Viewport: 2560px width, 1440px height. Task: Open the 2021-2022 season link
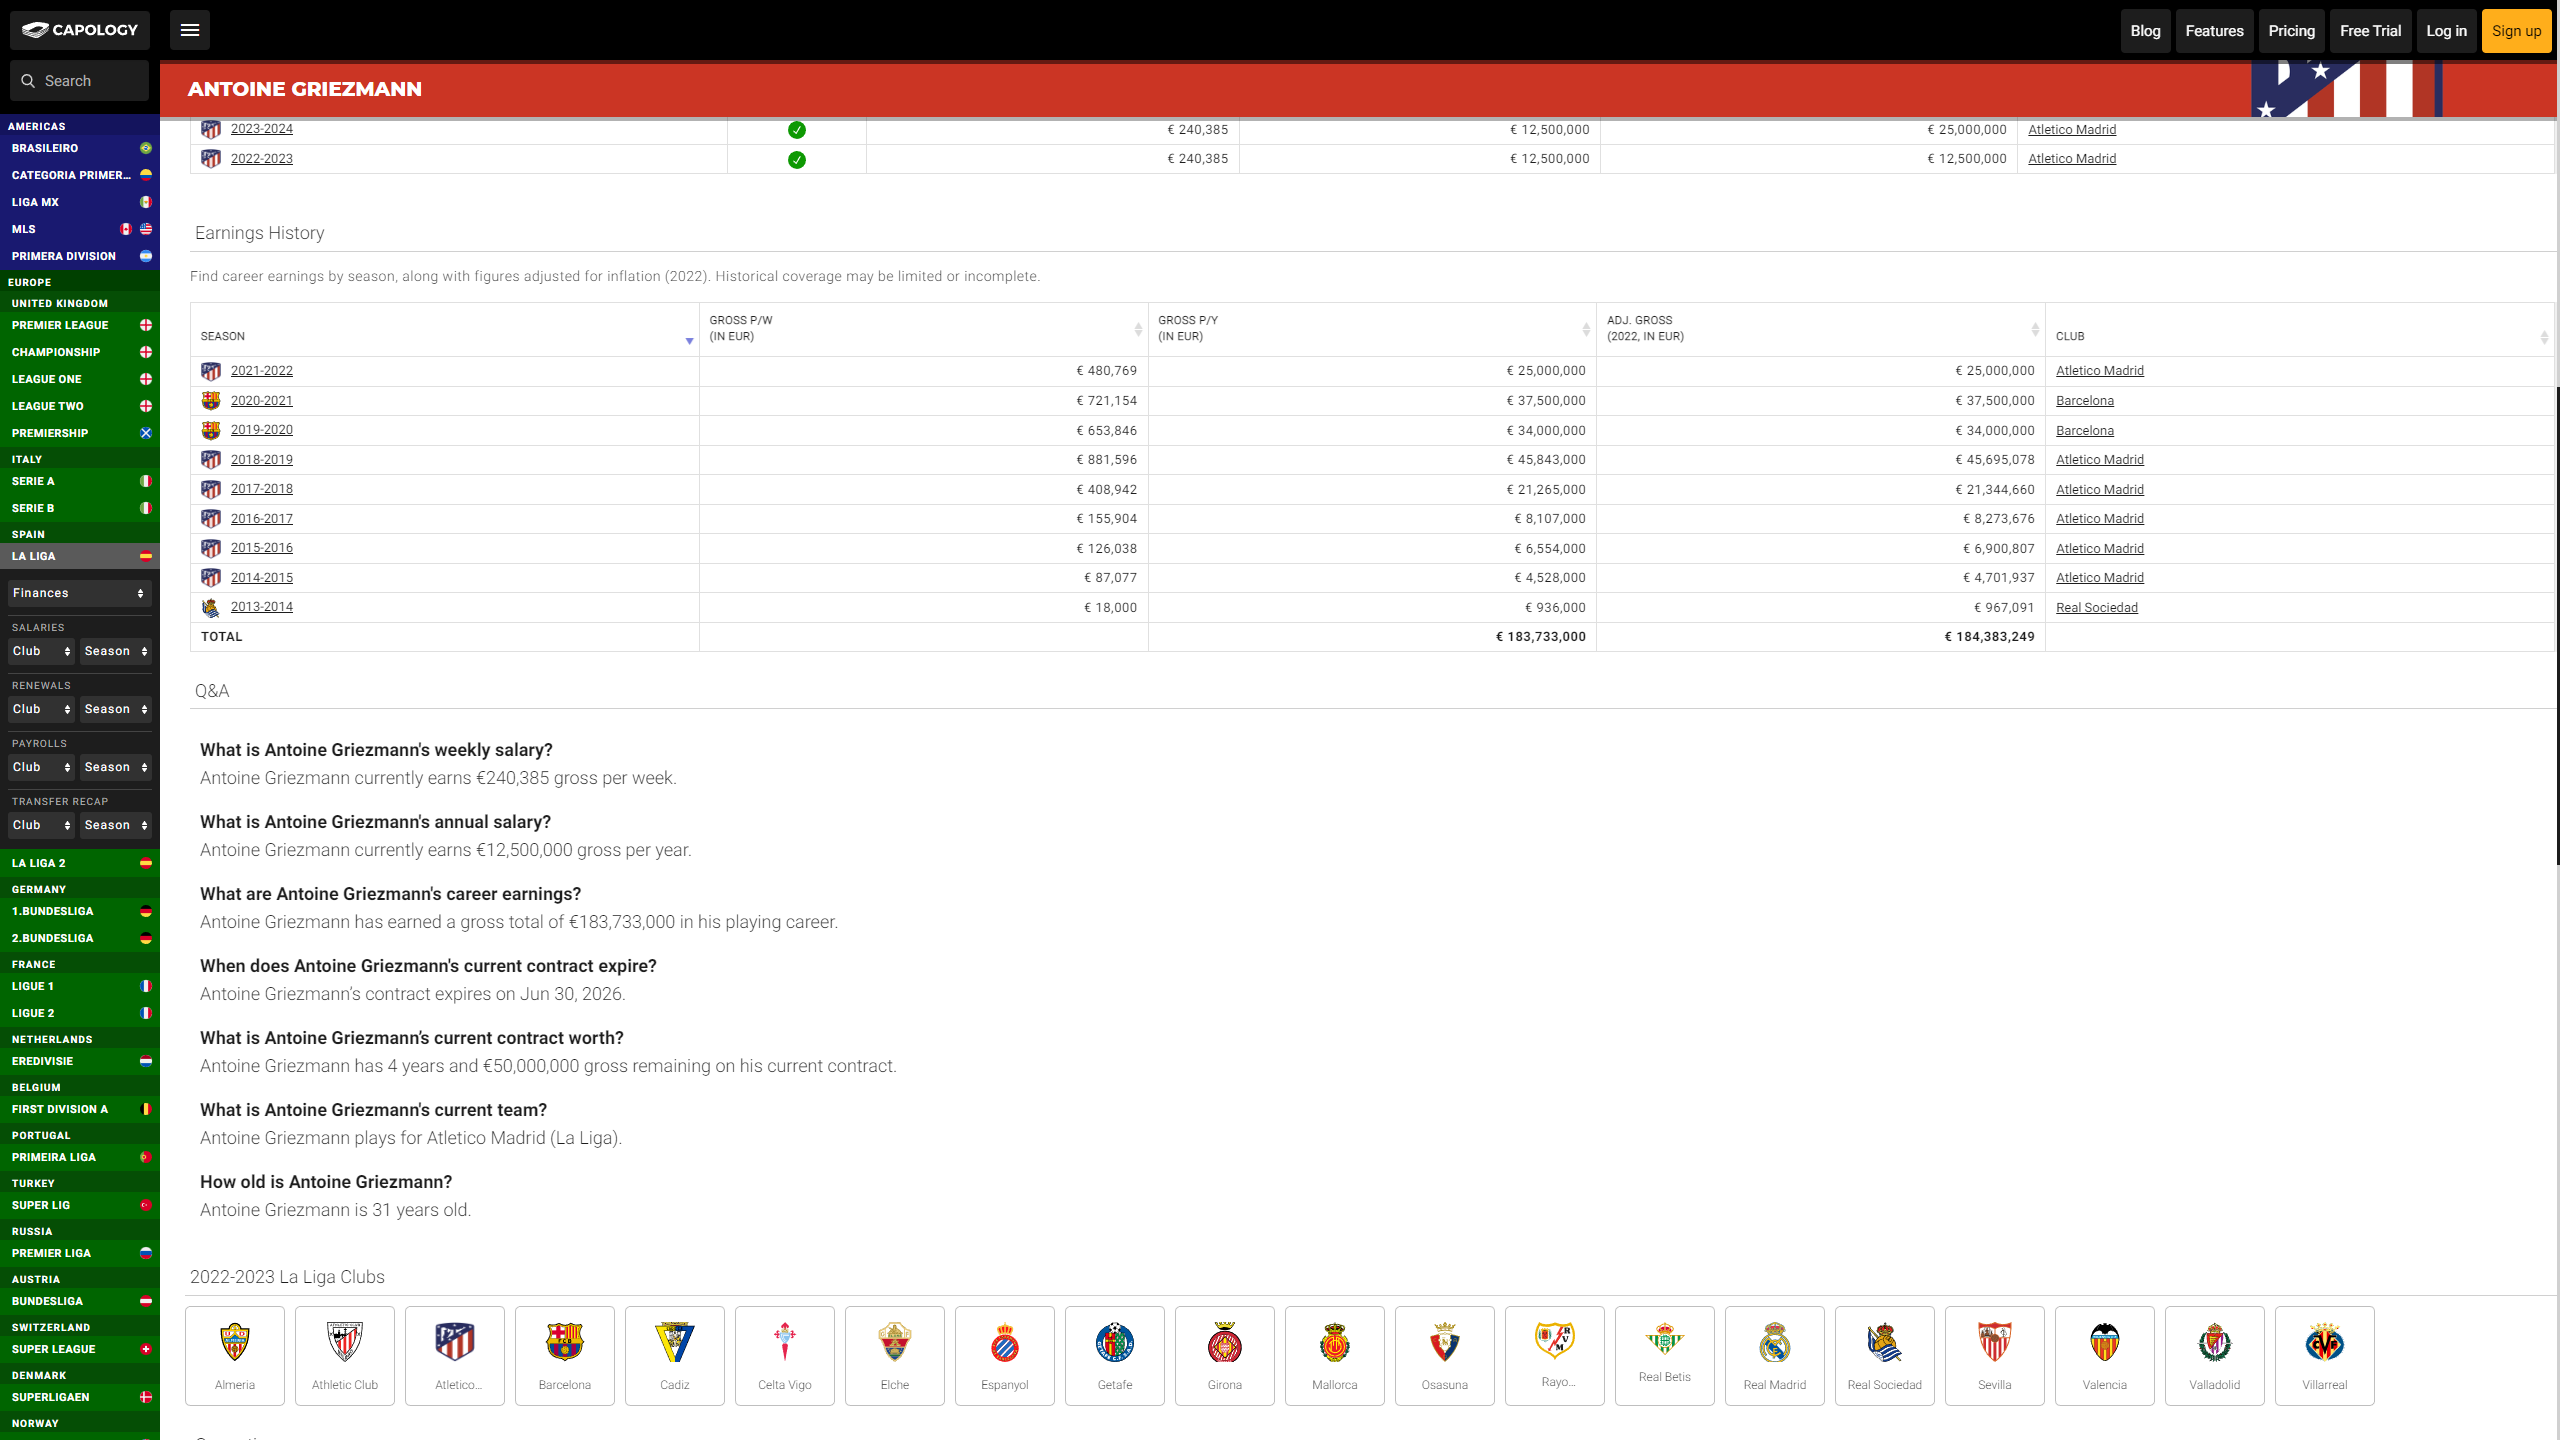262,371
